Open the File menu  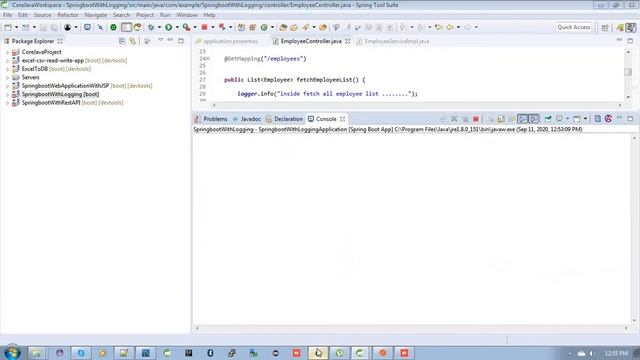click(x=7, y=15)
